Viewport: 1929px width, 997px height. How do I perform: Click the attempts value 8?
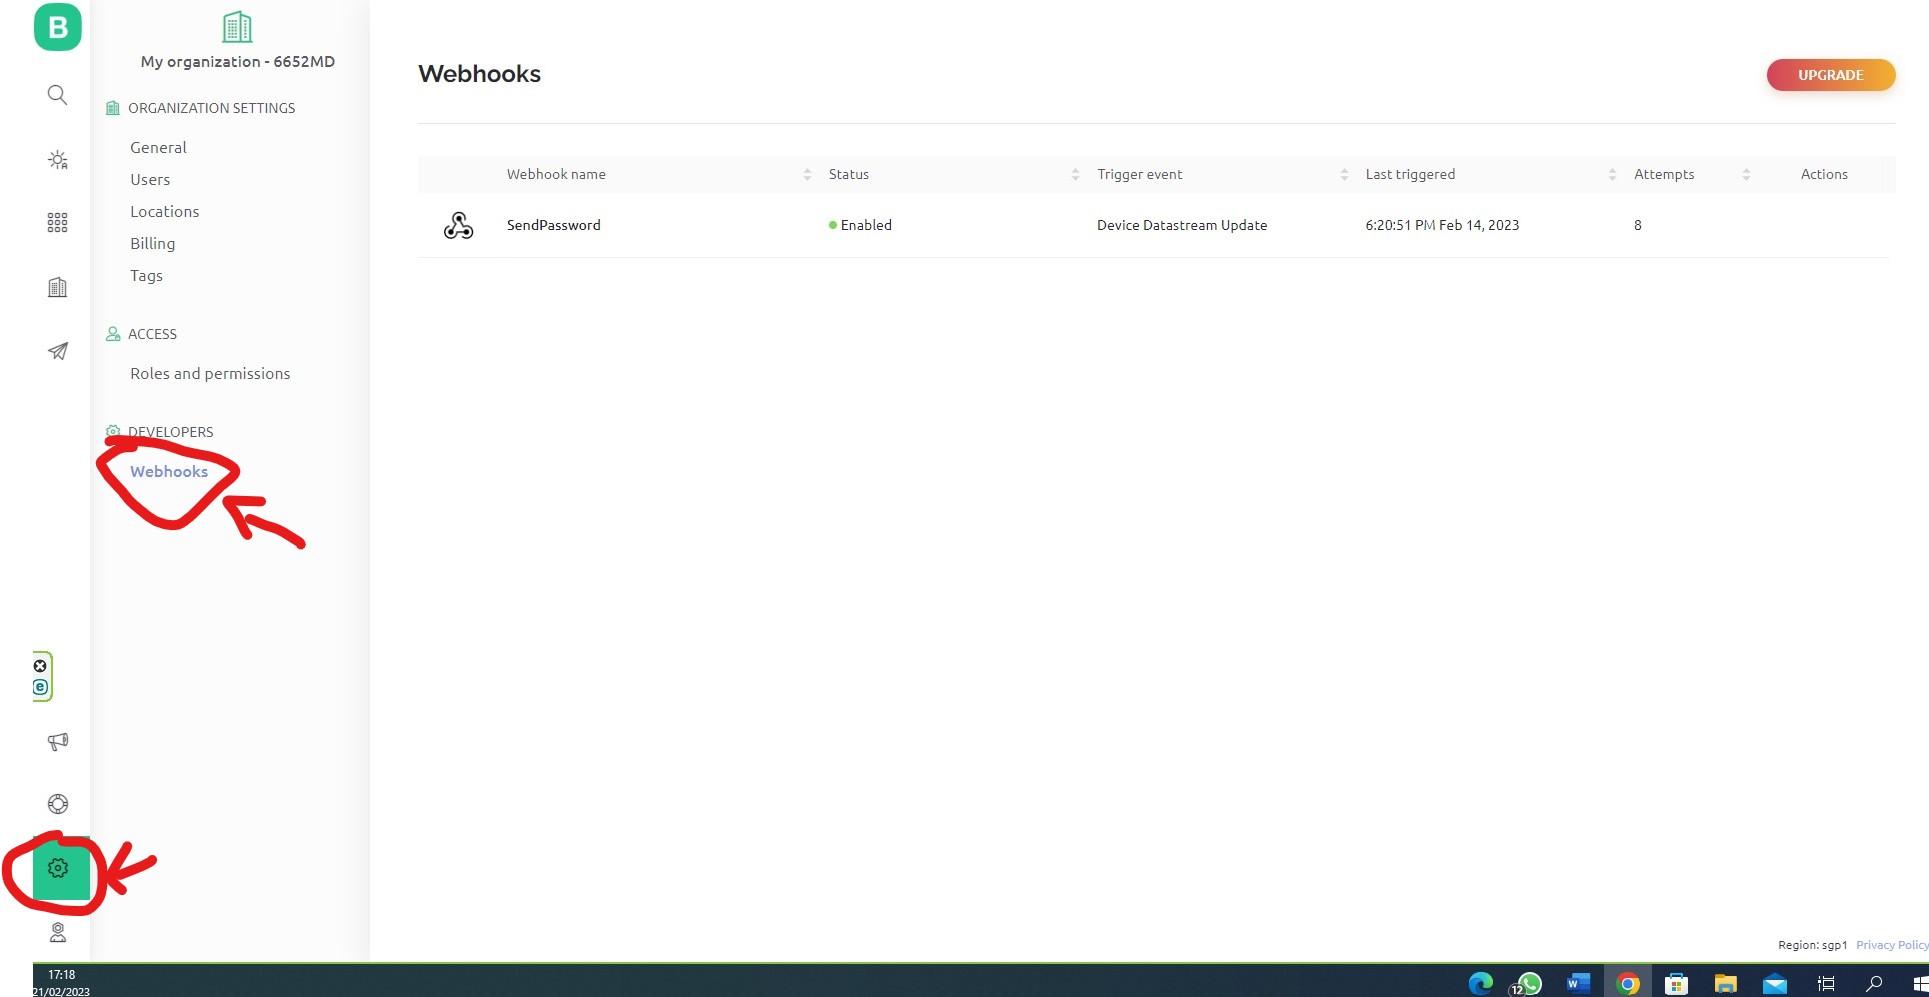pos(1638,225)
